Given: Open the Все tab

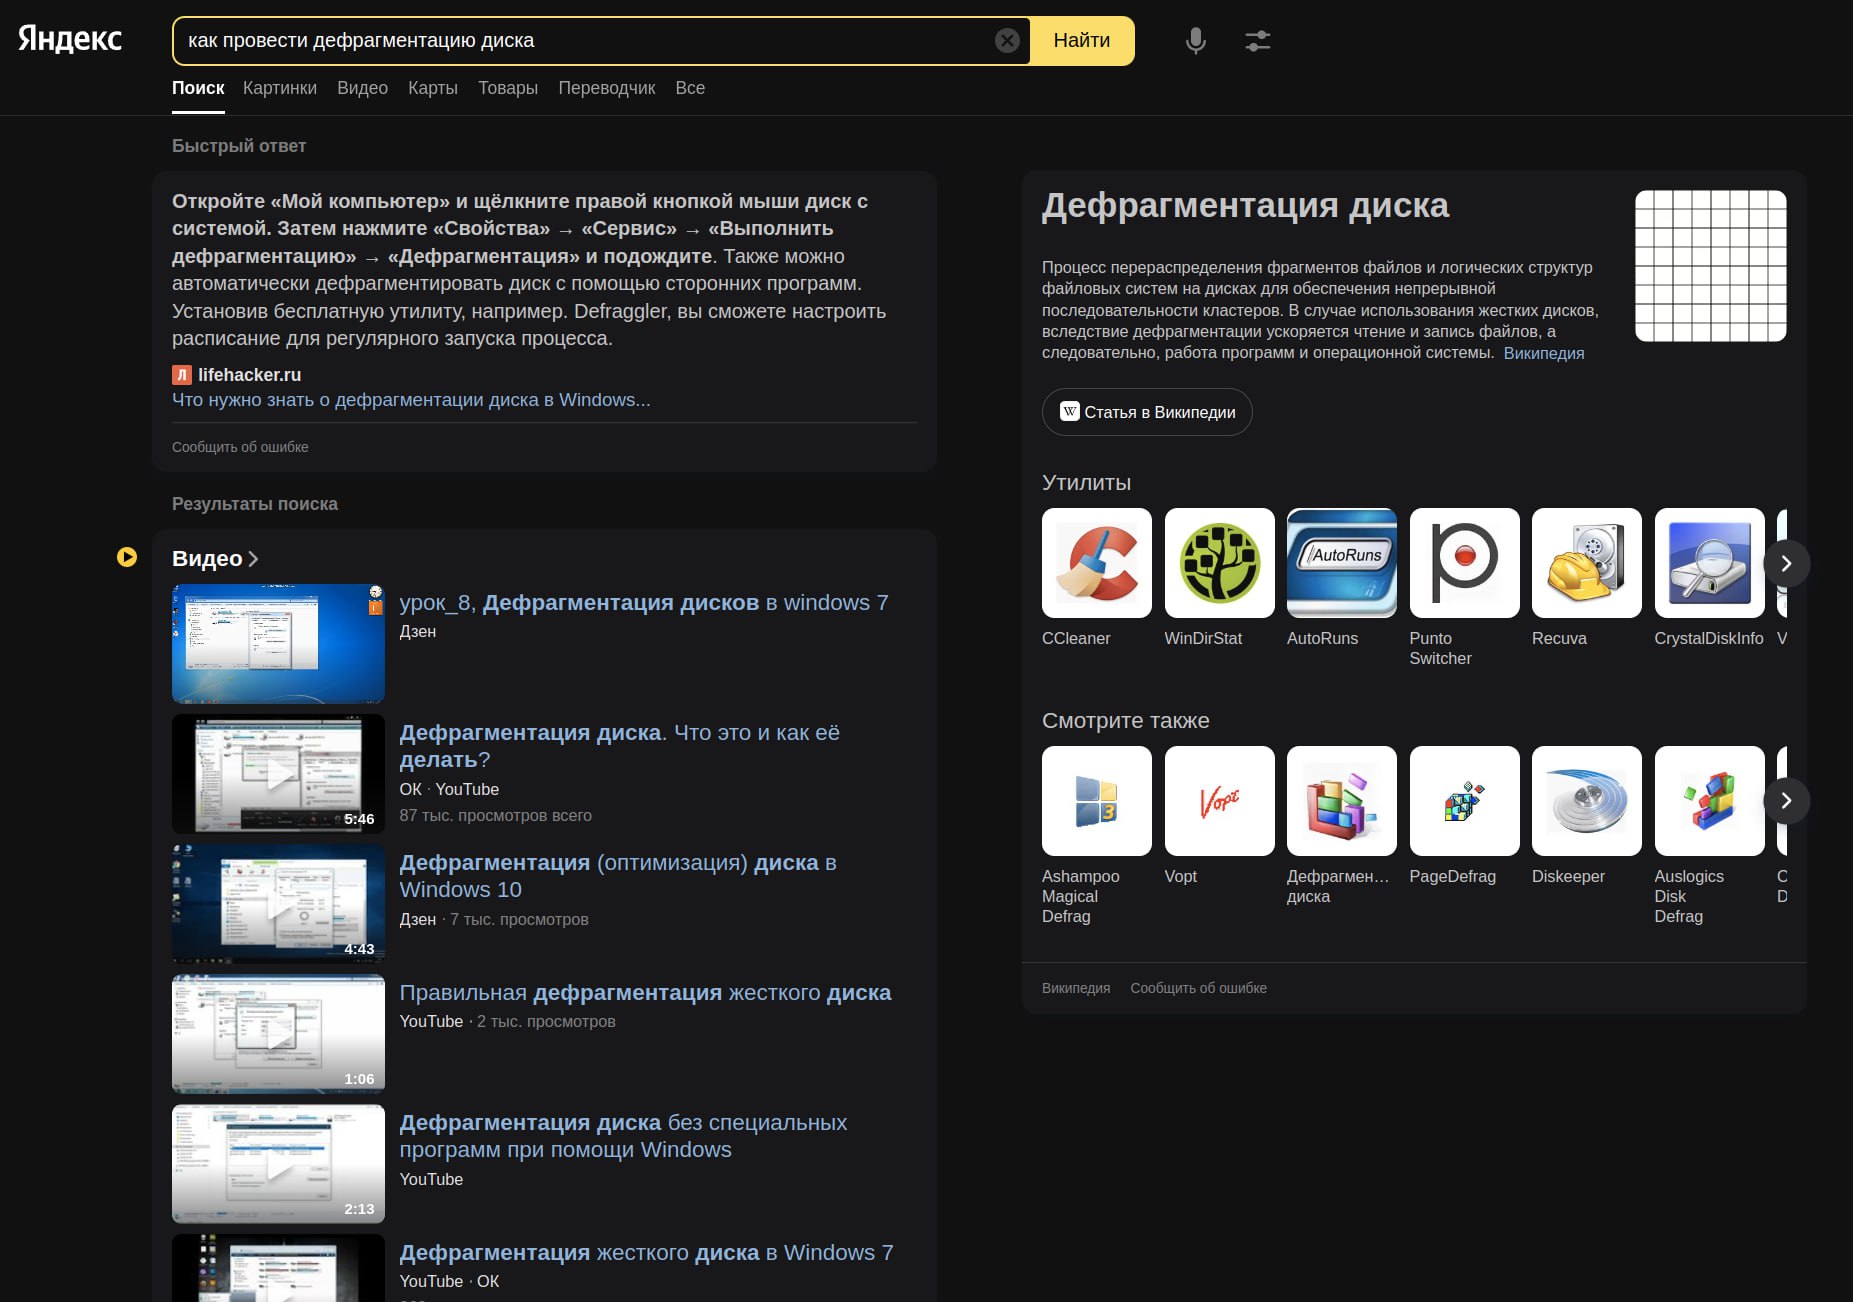Looking at the screenshot, I should coord(690,88).
